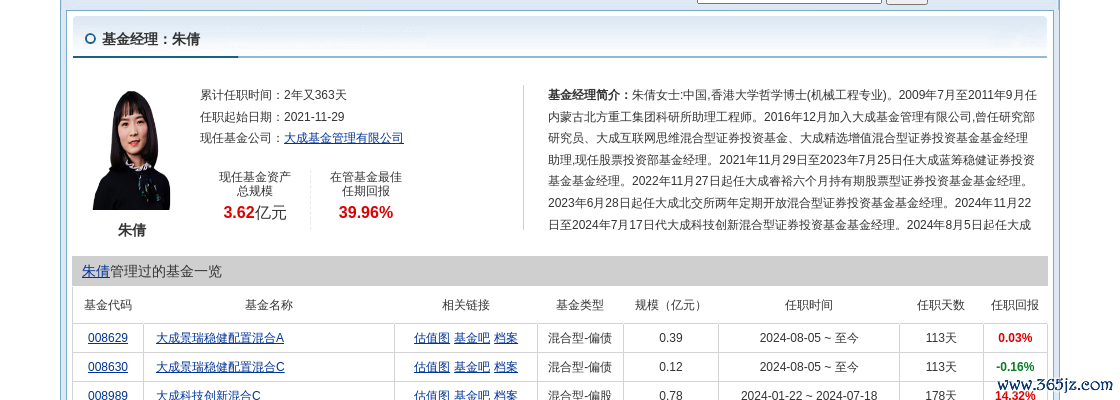Viewport: 1120px width, 400px height.
Task: Open 基金吧 for fund 008989
Action: pos(471,395)
